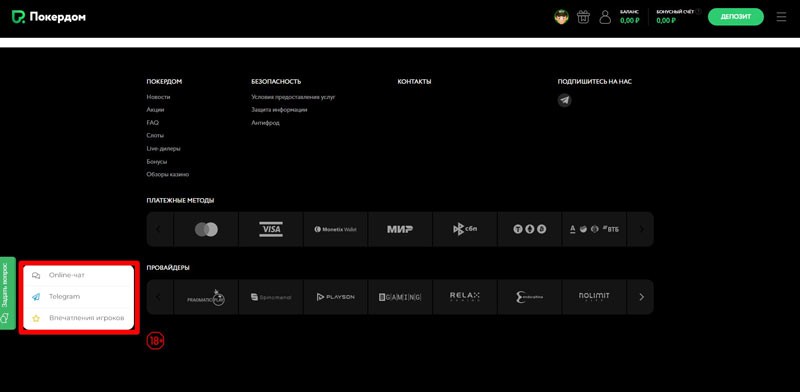Click the Задать вопрос side tab
Viewport: 800px width, 392px height.
tap(7, 293)
